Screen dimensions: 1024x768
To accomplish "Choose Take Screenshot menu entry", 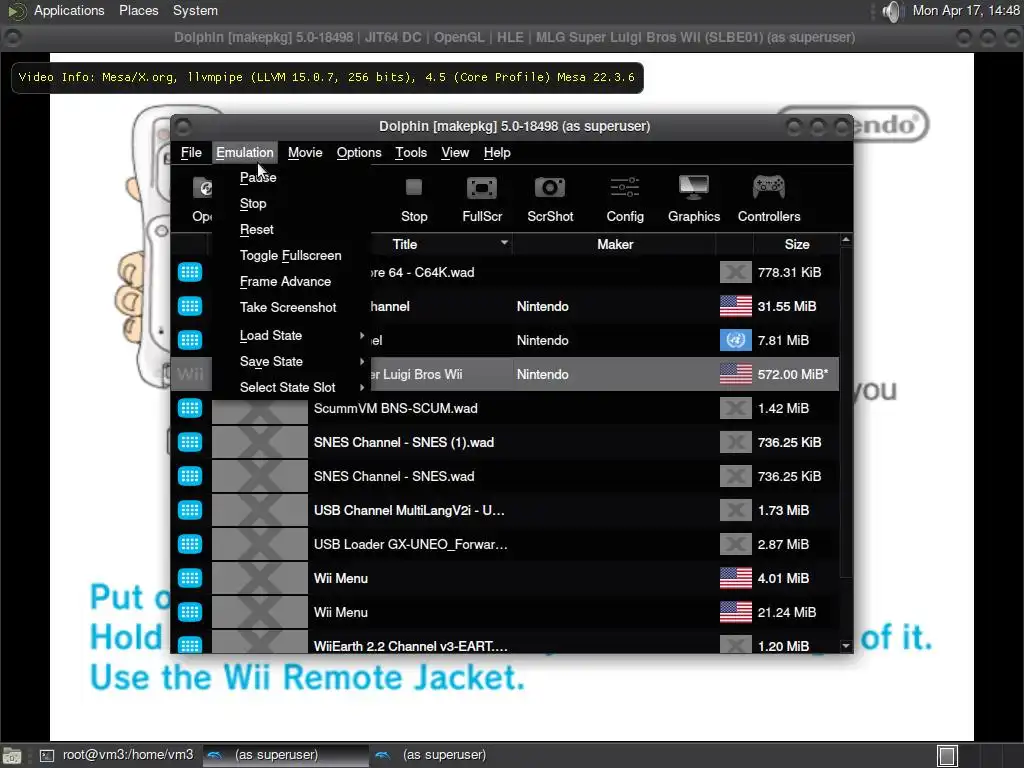I will click(288, 308).
